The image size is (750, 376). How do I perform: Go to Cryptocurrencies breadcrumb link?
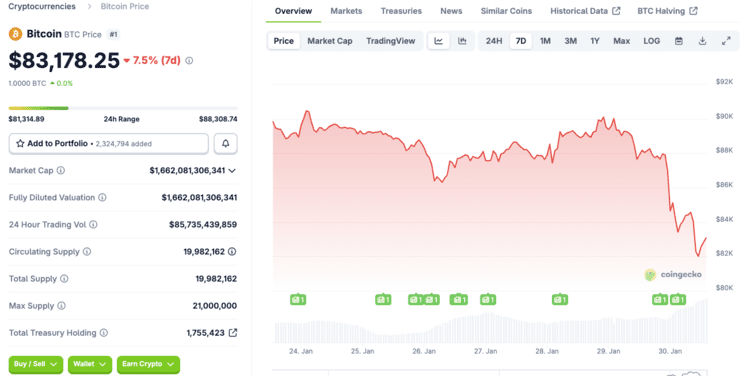pos(42,6)
